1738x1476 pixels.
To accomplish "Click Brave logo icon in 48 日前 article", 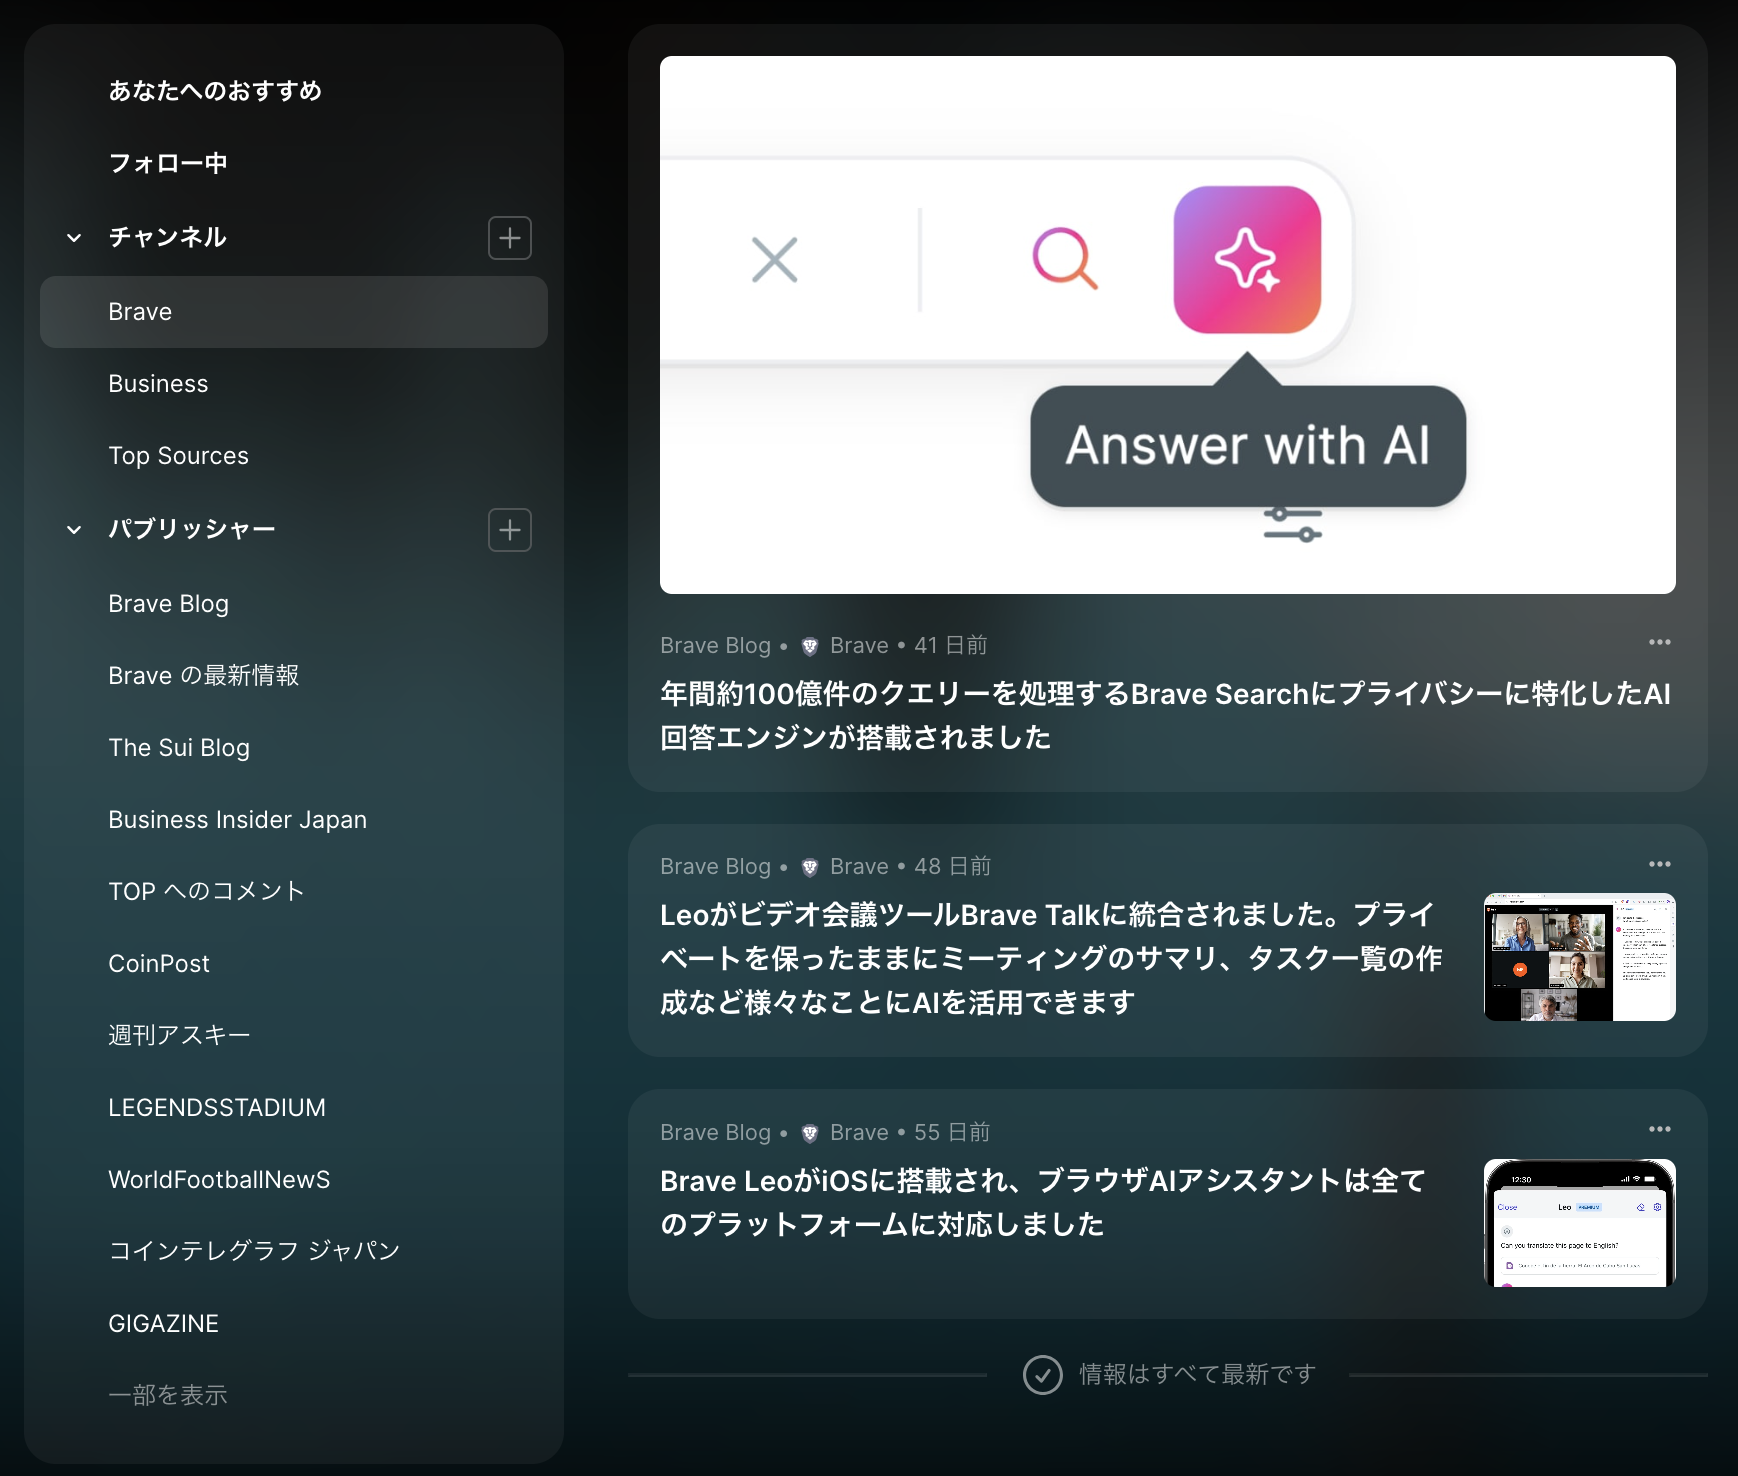I will [x=810, y=867].
